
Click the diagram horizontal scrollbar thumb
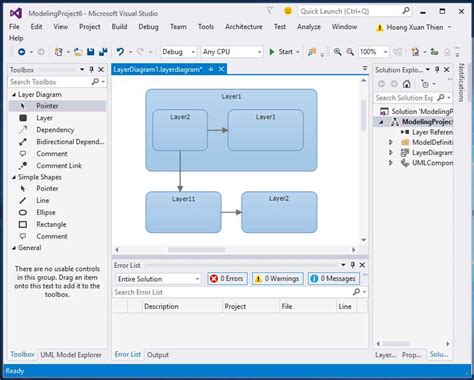196,250
